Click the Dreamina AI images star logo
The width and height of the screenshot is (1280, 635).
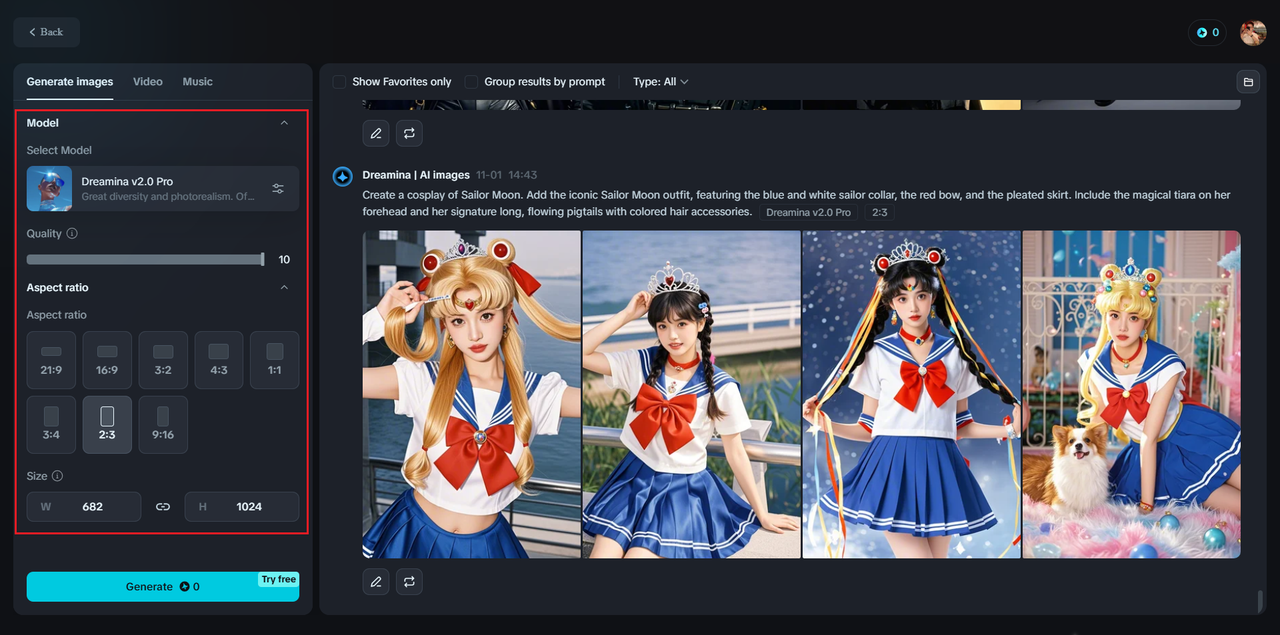tap(343, 177)
